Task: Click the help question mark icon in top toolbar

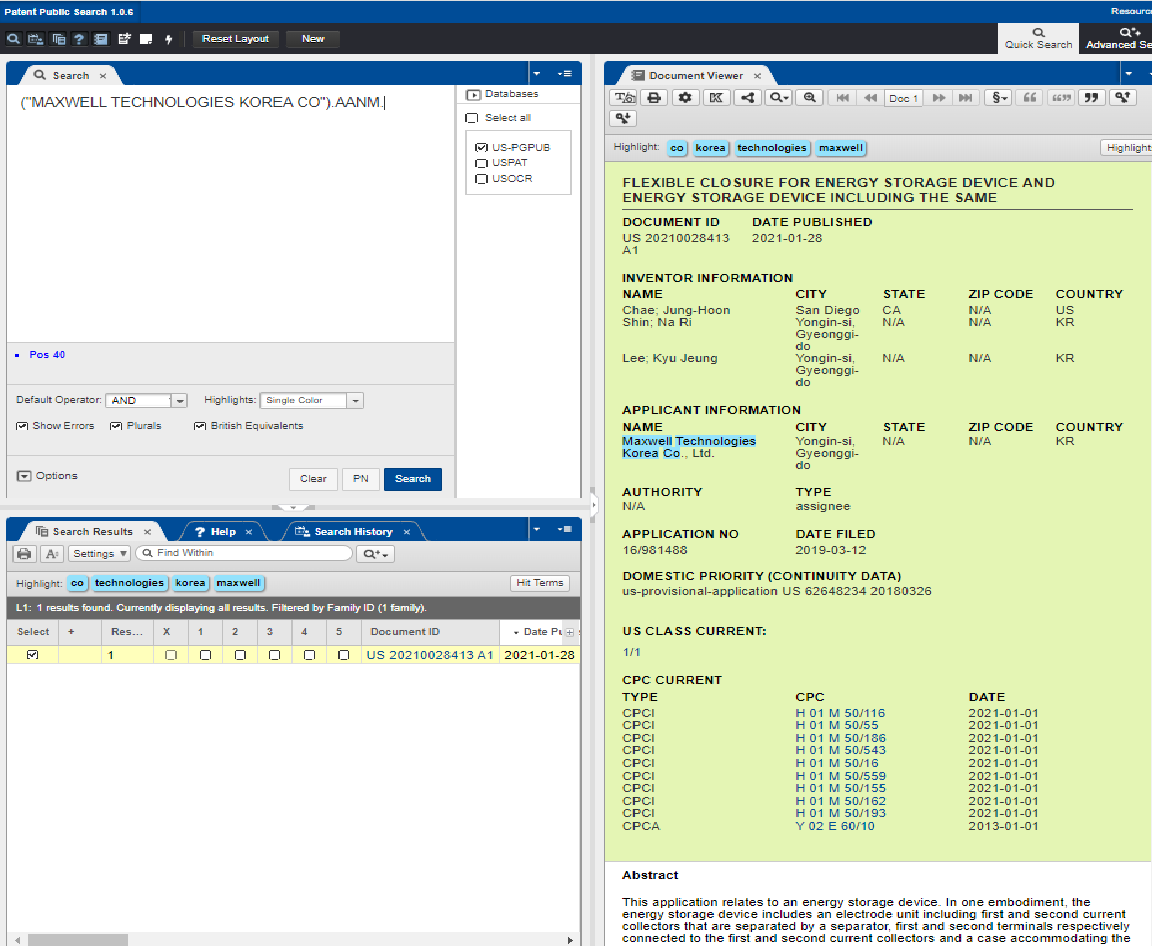Action: click(x=78, y=39)
